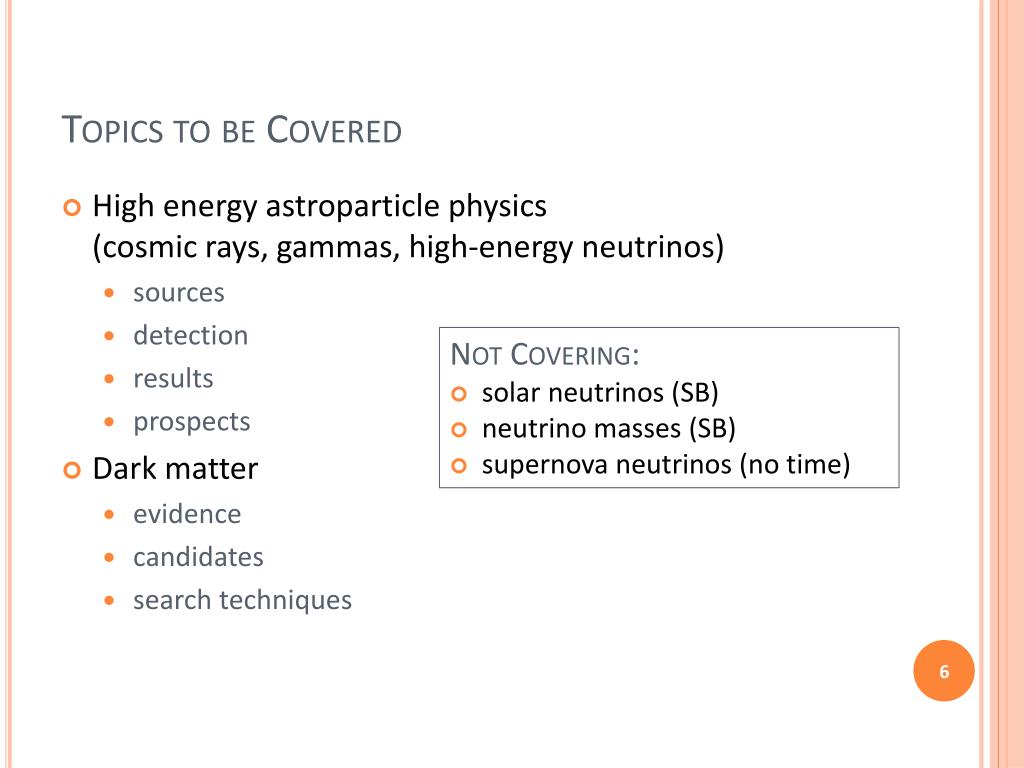Click the Dark matter heading text
The width and height of the screenshot is (1024, 768).
click(175, 469)
